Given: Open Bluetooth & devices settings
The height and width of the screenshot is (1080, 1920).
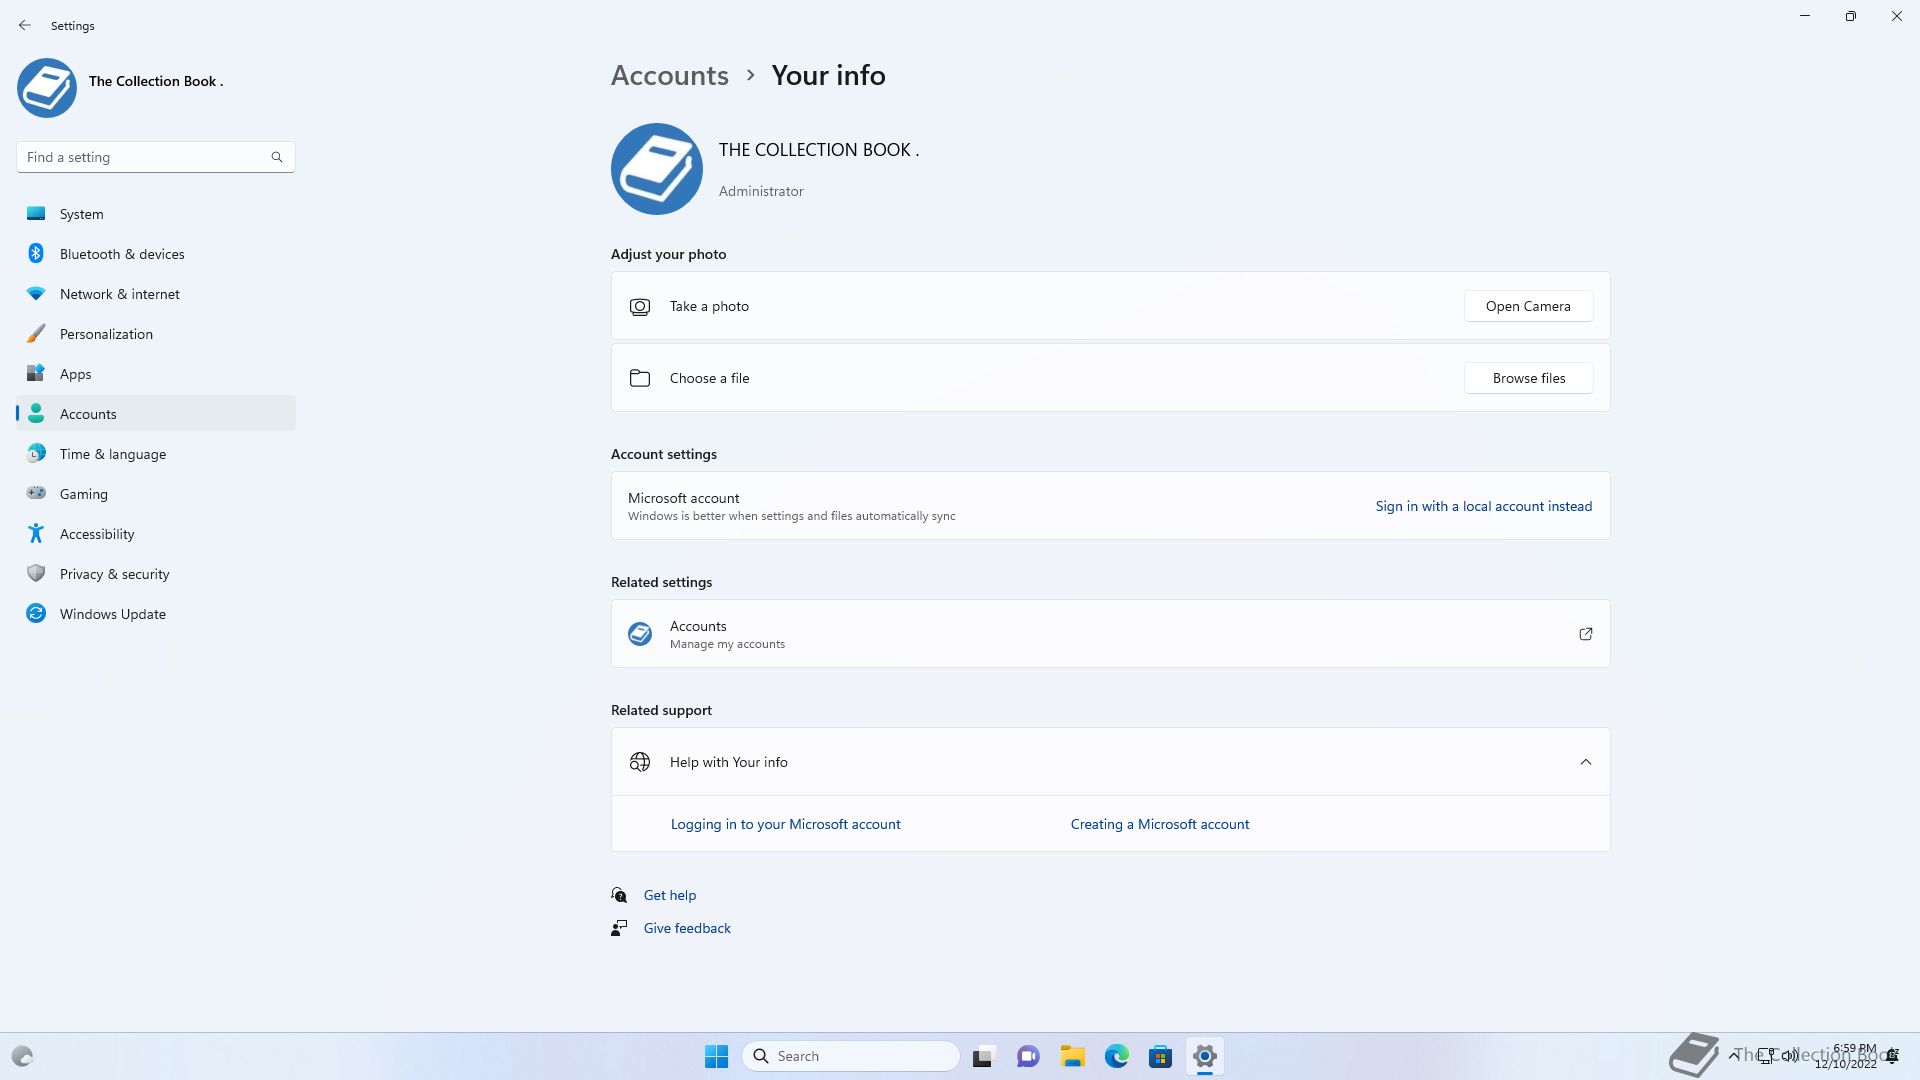Looking at the screenshot, I should pyautogui.click(x=155, y=254).
